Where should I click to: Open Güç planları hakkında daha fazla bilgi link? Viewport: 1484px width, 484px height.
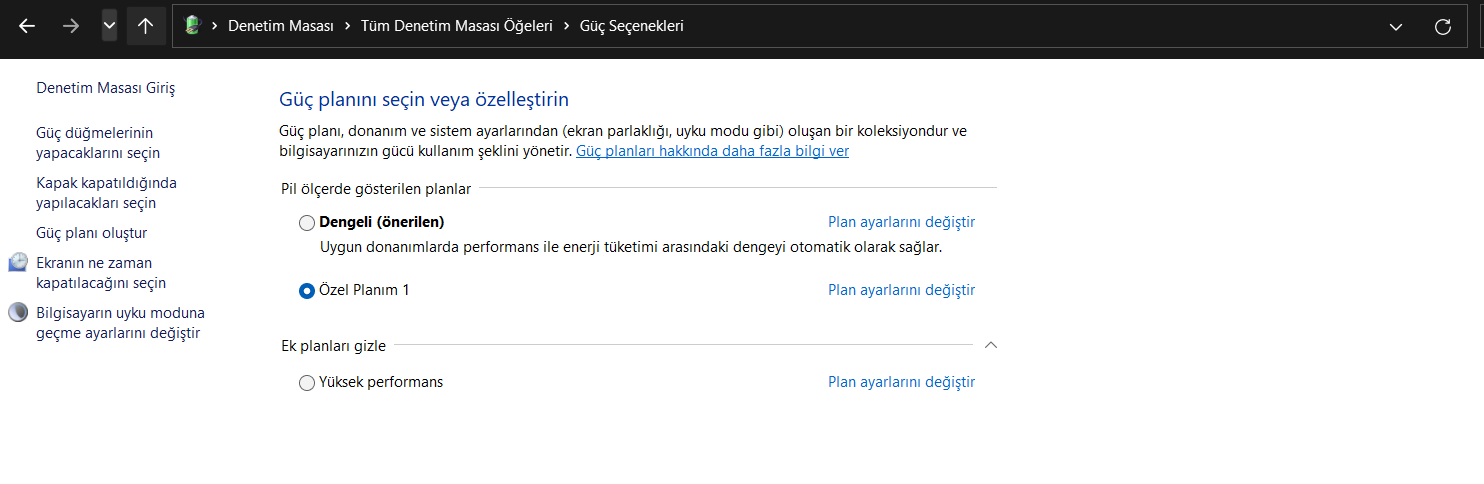712,151
